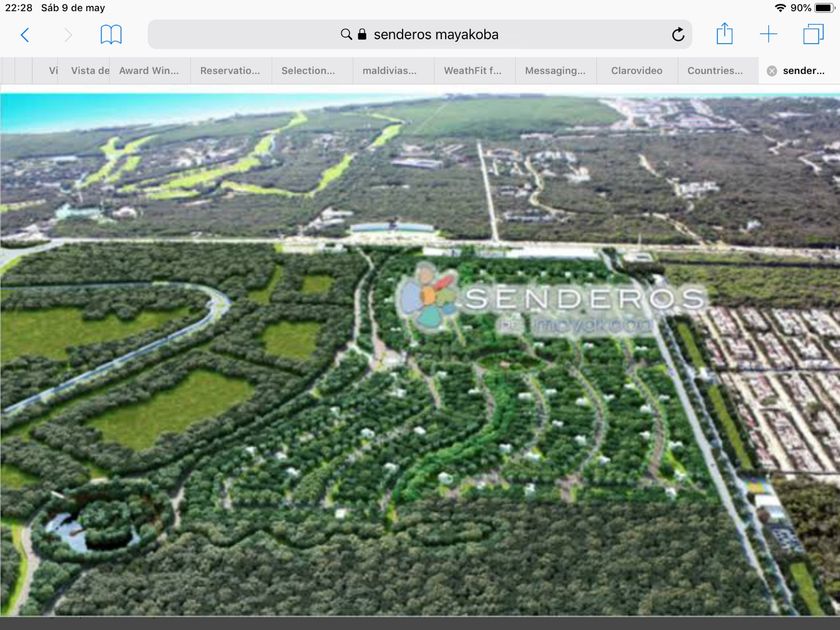This screenshot has width=840, height=630.
Task: Tap the battery indicator in status bar
Action: [824, 8]
